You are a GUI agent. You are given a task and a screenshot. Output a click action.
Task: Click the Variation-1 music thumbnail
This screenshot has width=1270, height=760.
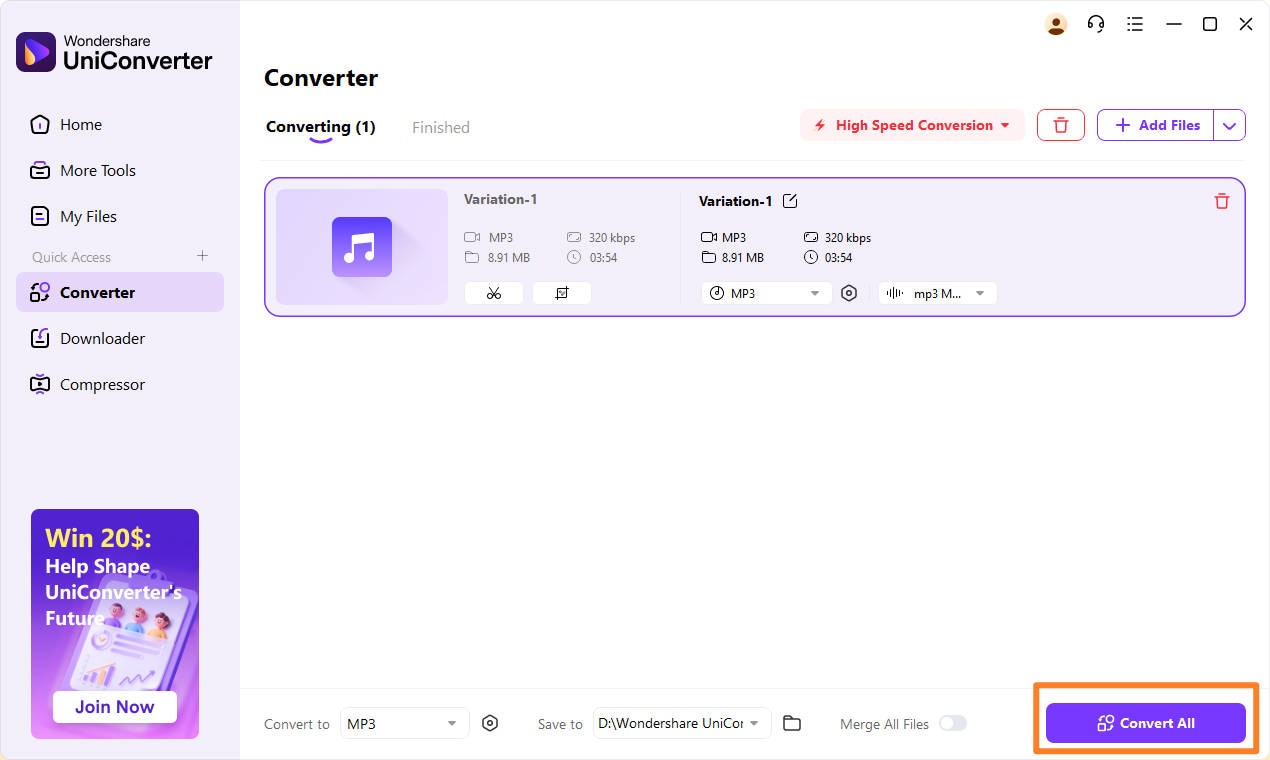(x=362, y=247)
